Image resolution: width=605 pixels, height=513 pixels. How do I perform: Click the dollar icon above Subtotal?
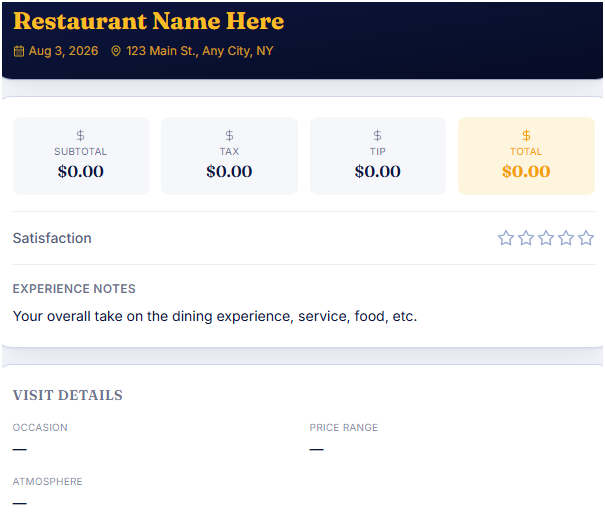pyautogui.click(x=80, y=135)
